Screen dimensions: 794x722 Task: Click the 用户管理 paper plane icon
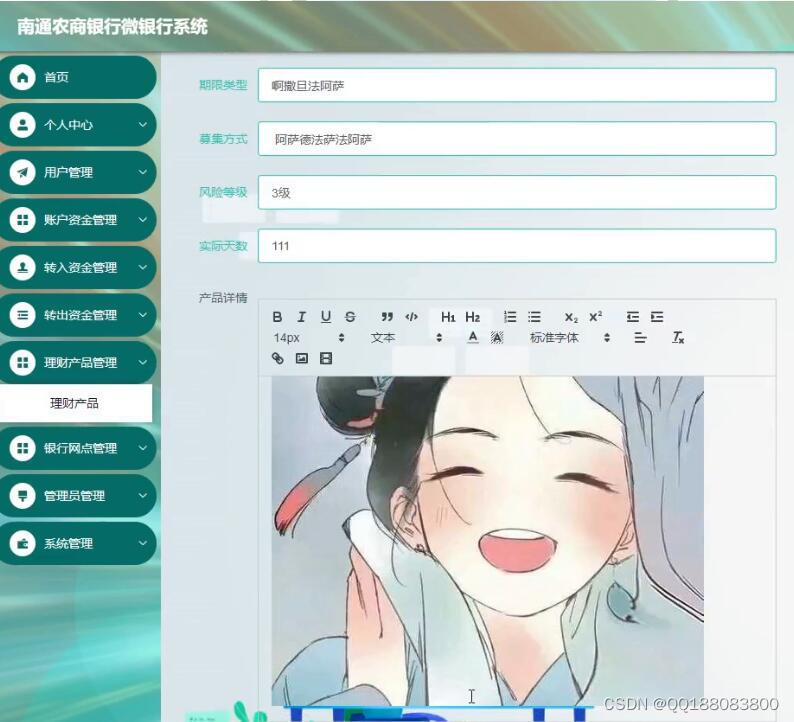(22, 173)
